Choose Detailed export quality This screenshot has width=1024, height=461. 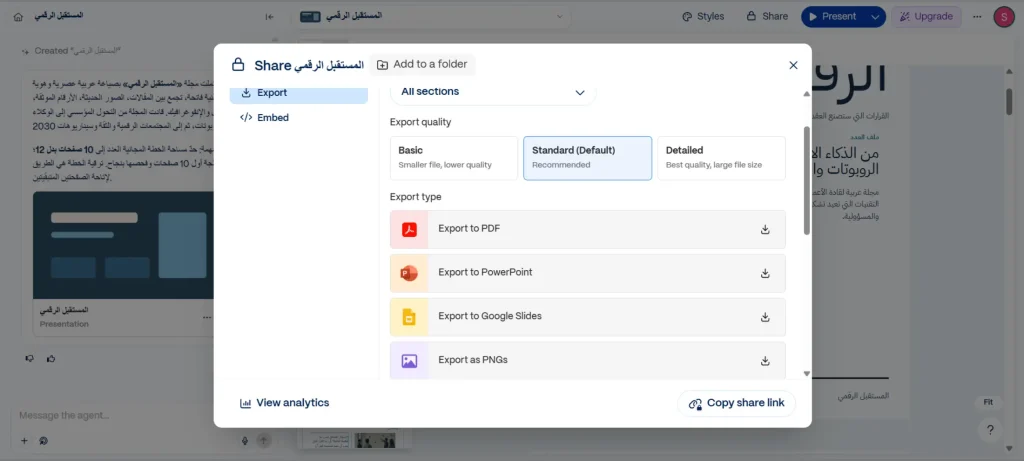(x=721, y=158)
